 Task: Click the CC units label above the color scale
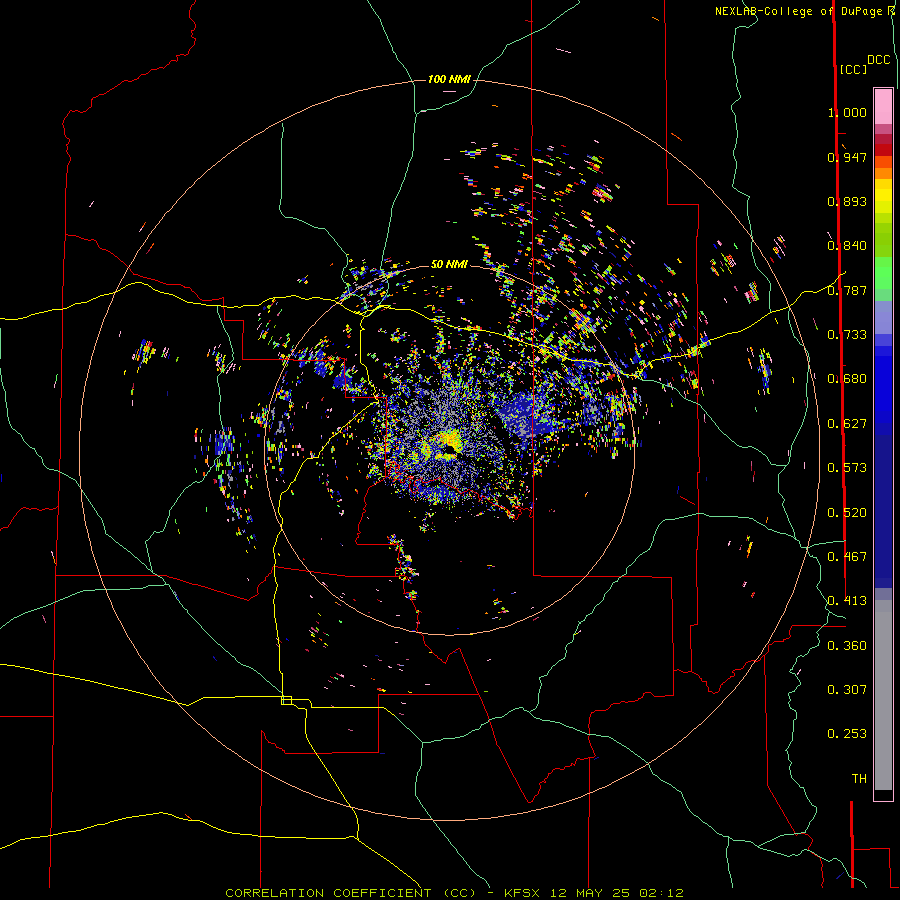[853, 69]
